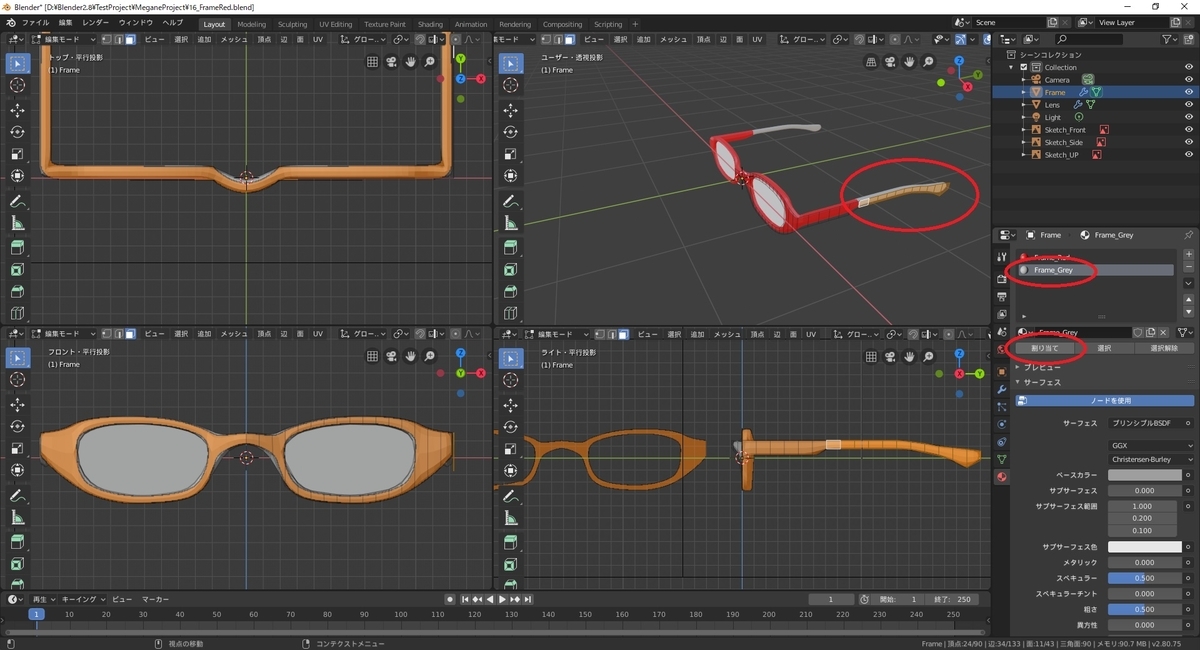Select the Rotate tool in top-left viewport
This screenshot has height=650, width=1200.
pyautogui.click(x=17, y=132)
